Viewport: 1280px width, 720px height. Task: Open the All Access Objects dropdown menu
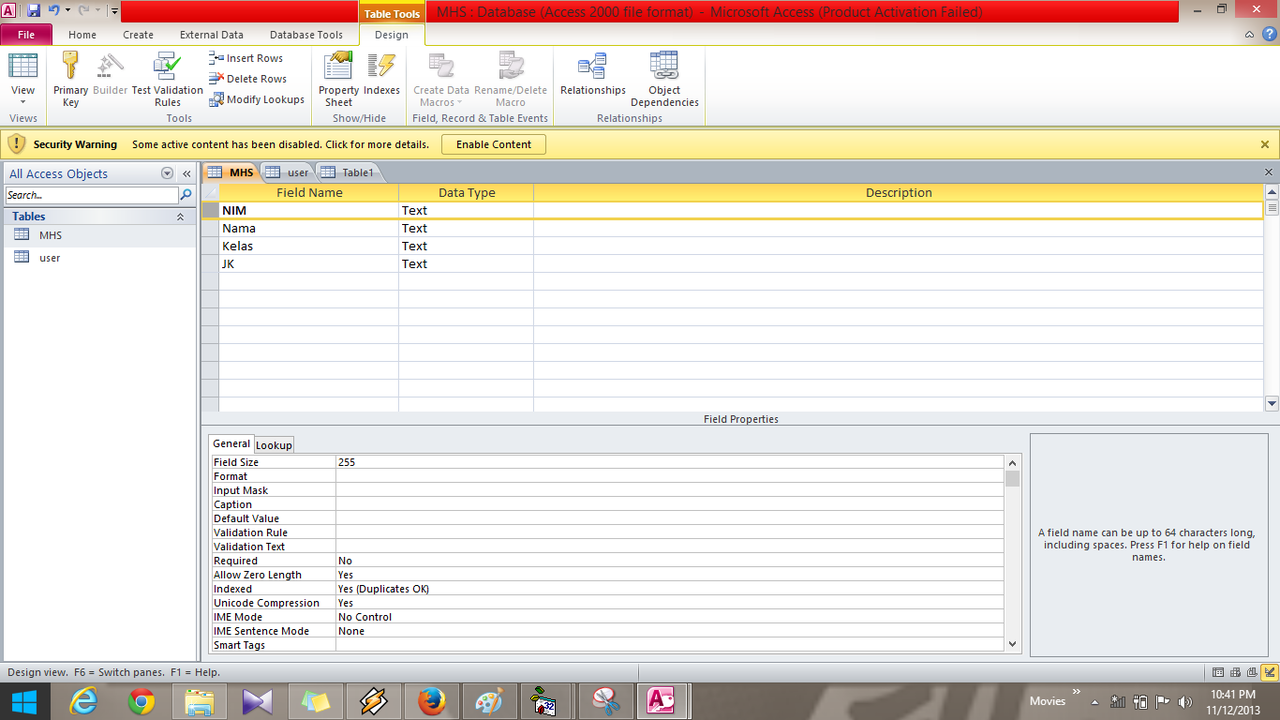pos(167,174)
